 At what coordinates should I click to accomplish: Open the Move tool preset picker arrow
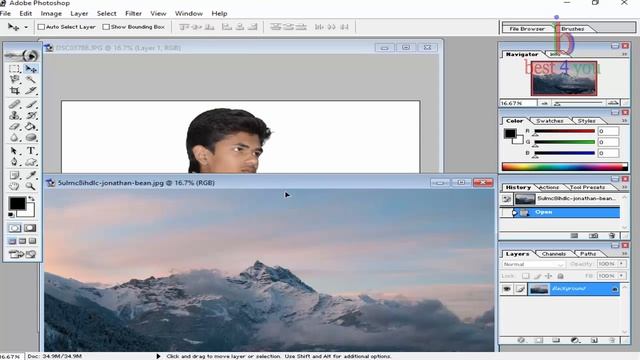26,27
